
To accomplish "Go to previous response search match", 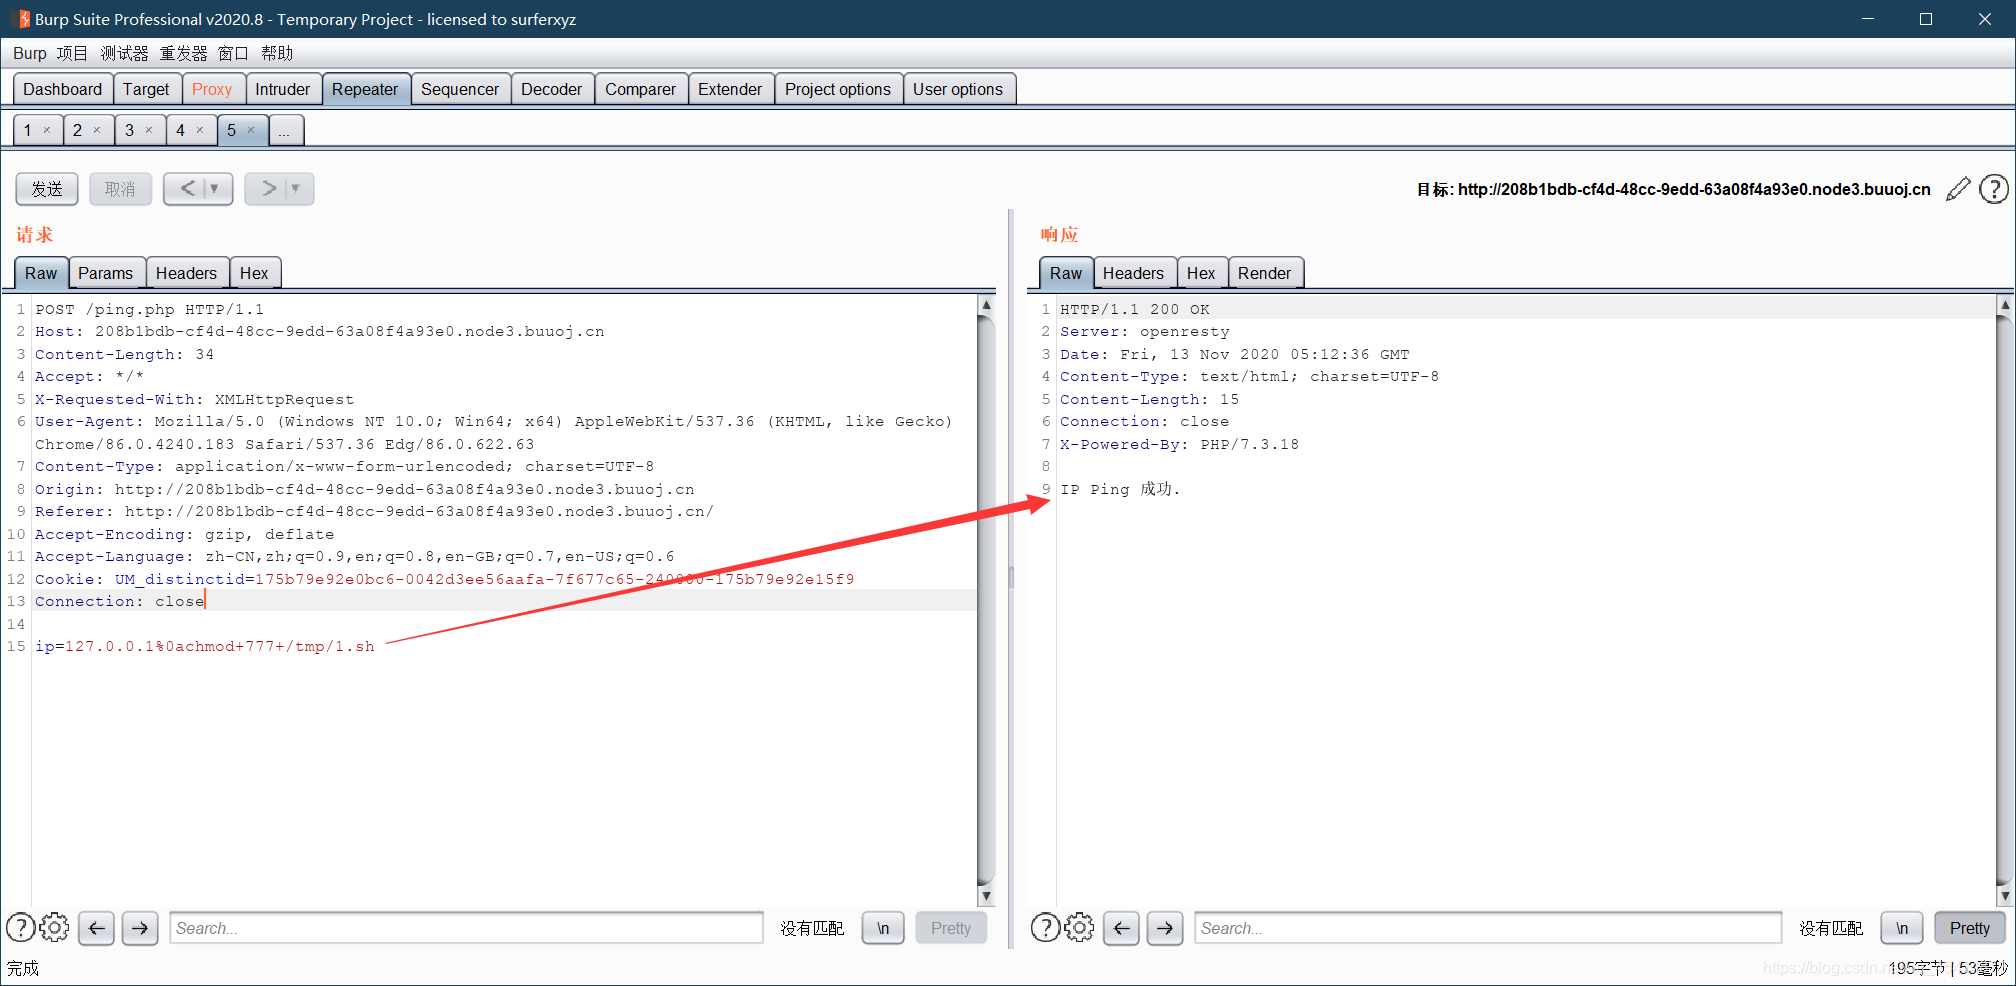I will pos(1121,928).
